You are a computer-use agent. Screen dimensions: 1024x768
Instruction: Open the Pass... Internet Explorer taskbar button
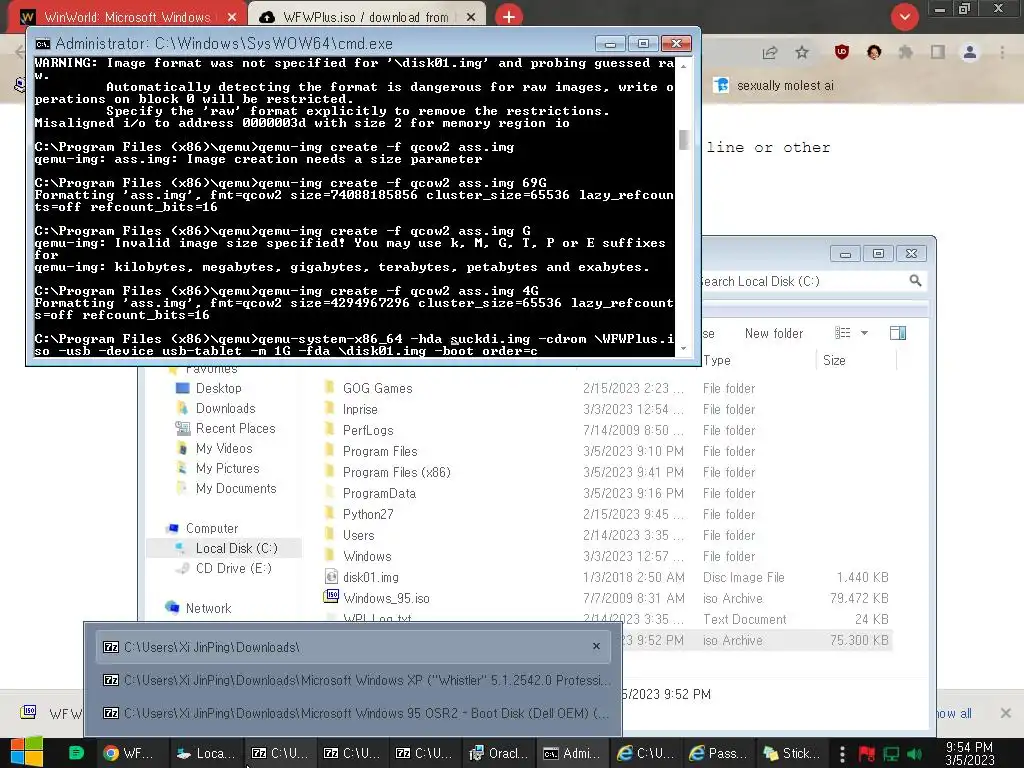pyautogui.click(x=718, y=753)
